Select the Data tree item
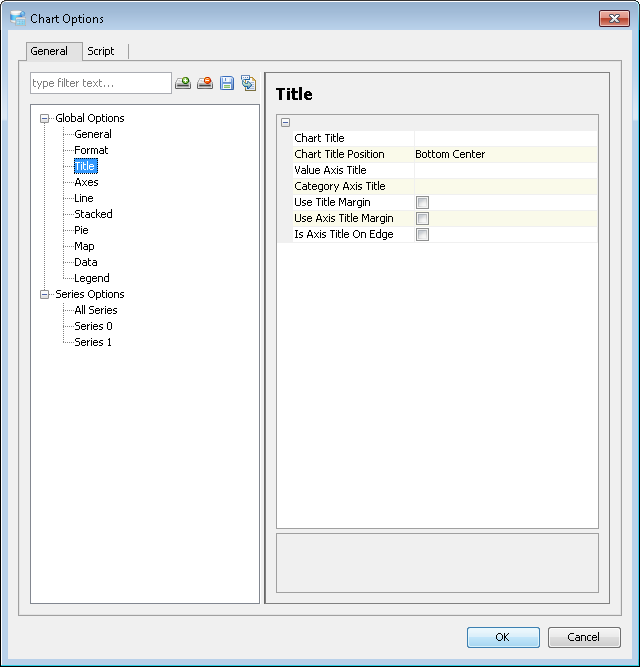Image resolution: width=640 pixels, height=667 pixels. (x=86, y=262)
